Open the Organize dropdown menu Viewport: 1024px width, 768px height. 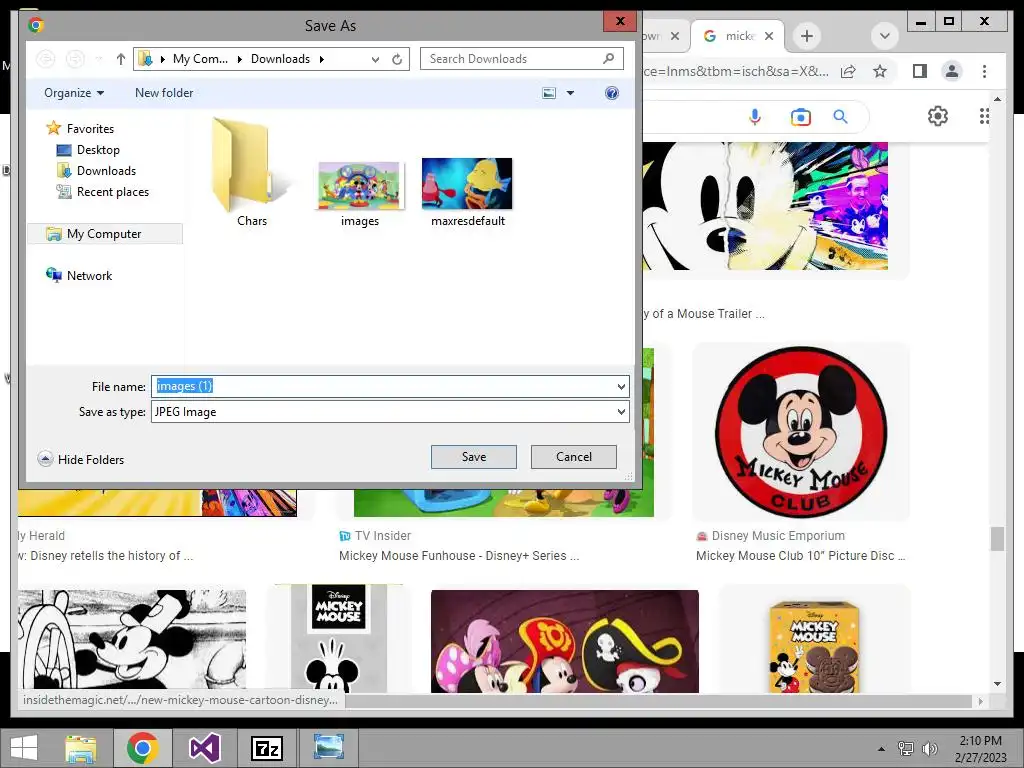click(x=74, y=93)
